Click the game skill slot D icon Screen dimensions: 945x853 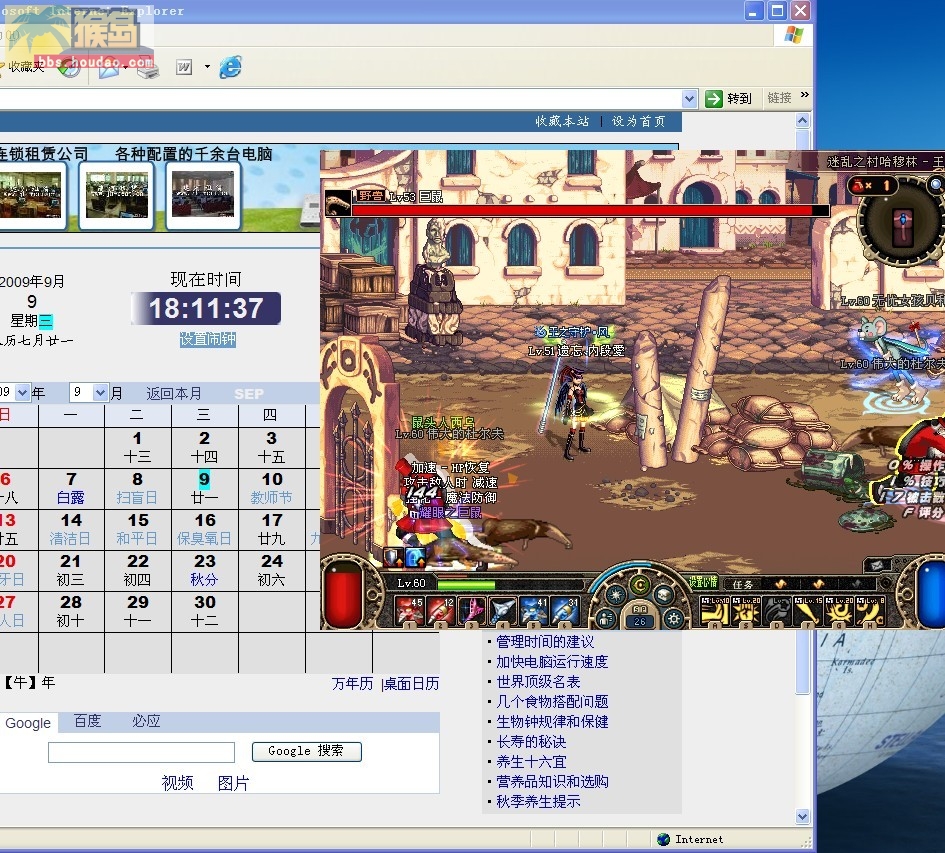[777, 611]
